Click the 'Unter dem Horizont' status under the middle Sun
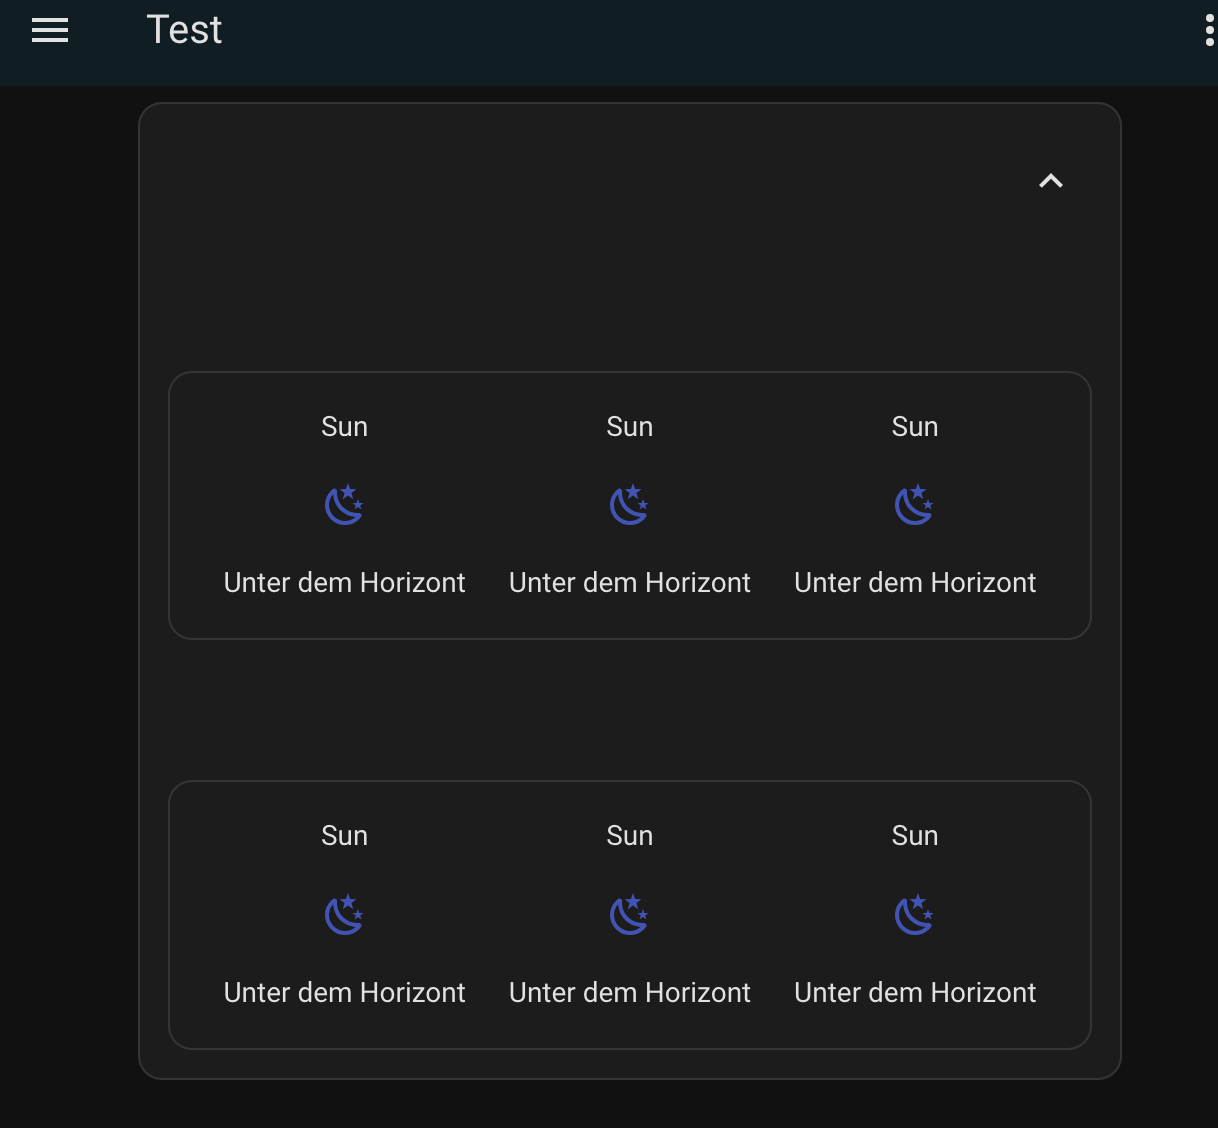The width and height of the screenshot is (1218, 1128). [x=629, y=582]
